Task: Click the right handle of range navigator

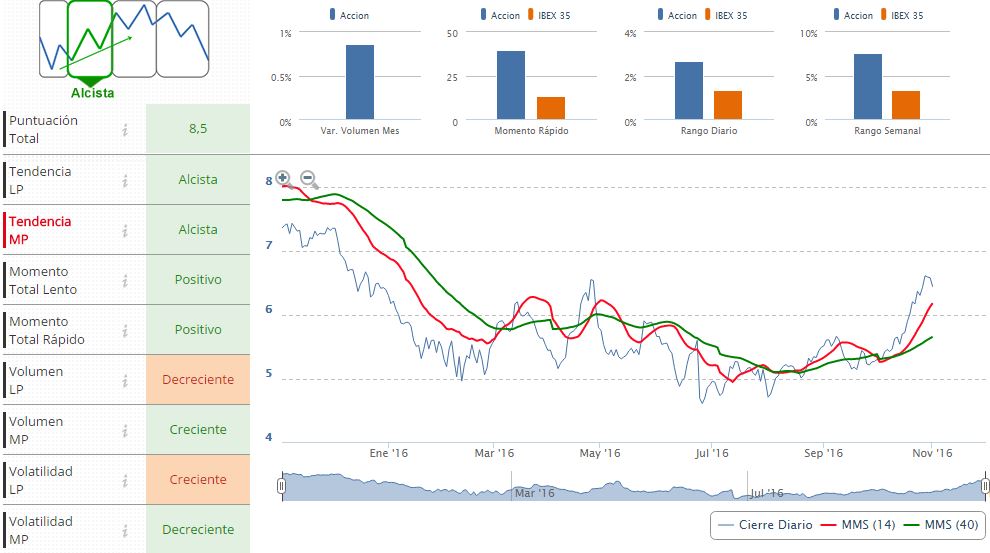Action: coord(985,485)
